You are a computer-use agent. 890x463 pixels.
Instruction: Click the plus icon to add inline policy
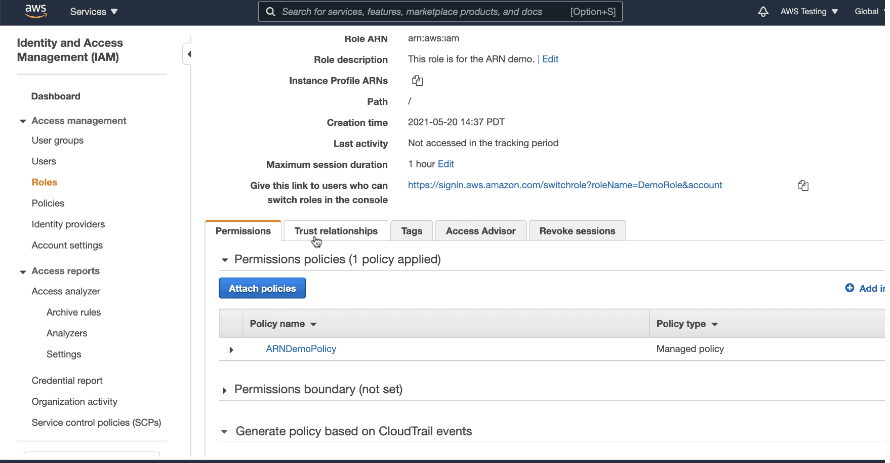tap(850, 288)
